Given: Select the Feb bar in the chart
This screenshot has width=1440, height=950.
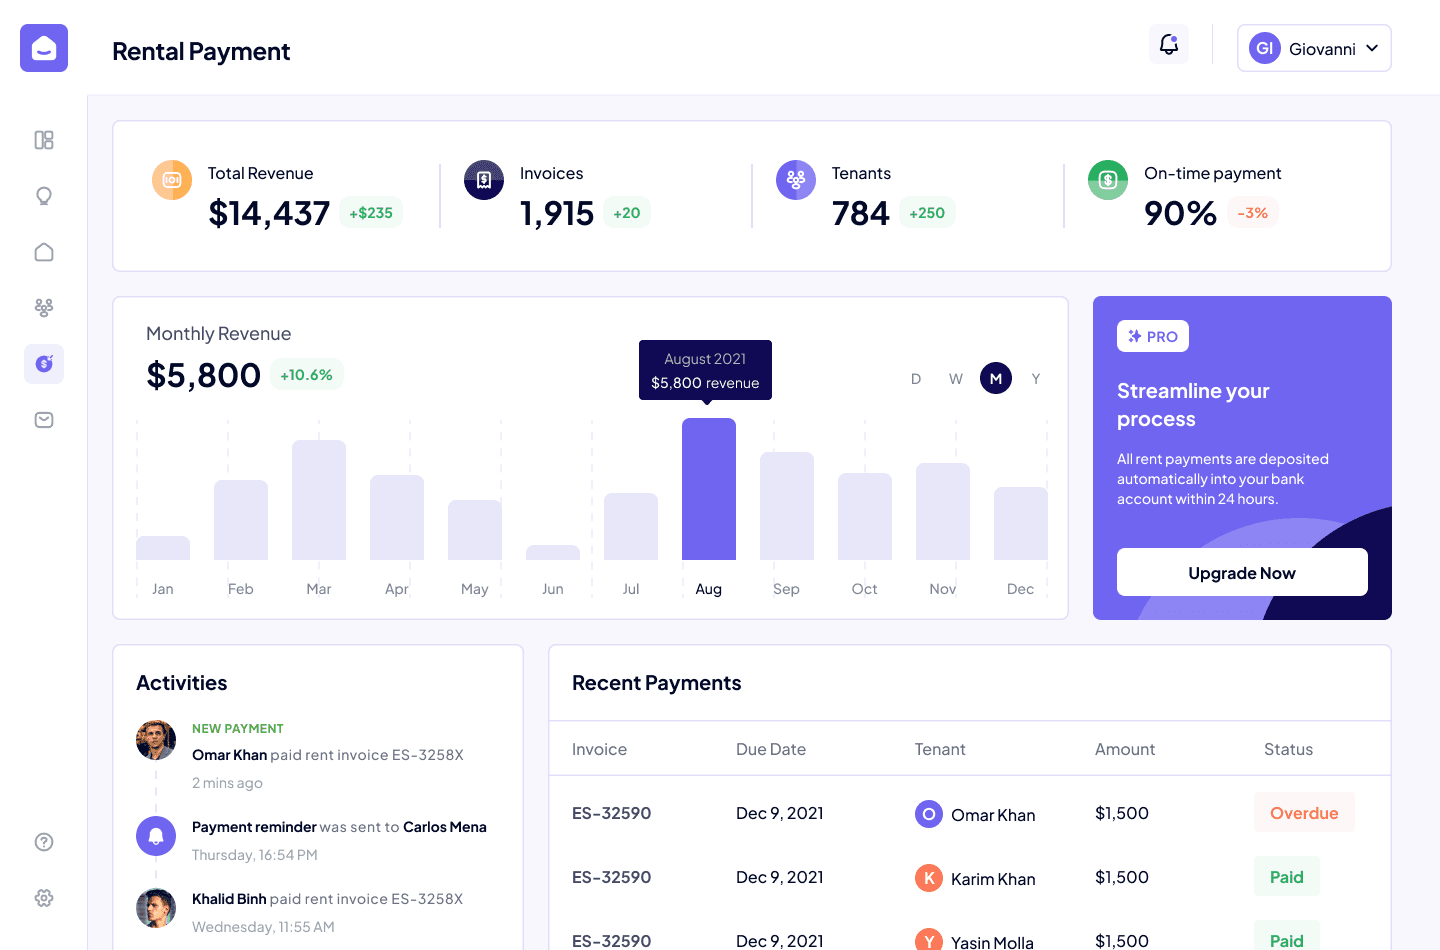Looking at the screenshot, I should click(x=241, y=520).
